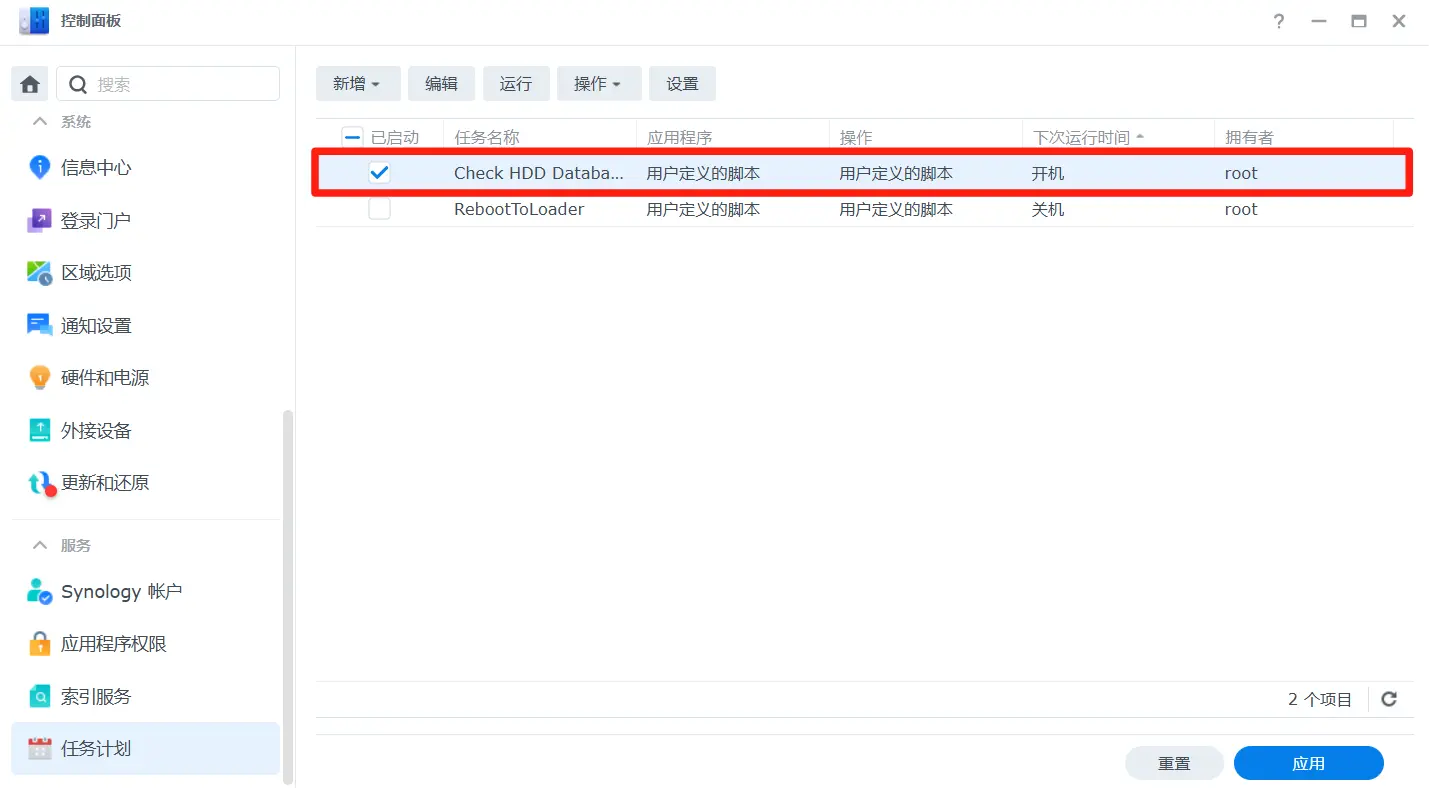Image resolution: width=1429 pixels, height=788 pixels.
Task: Disable the Check HDD Database task checkbox
Action: click(379, 173)
